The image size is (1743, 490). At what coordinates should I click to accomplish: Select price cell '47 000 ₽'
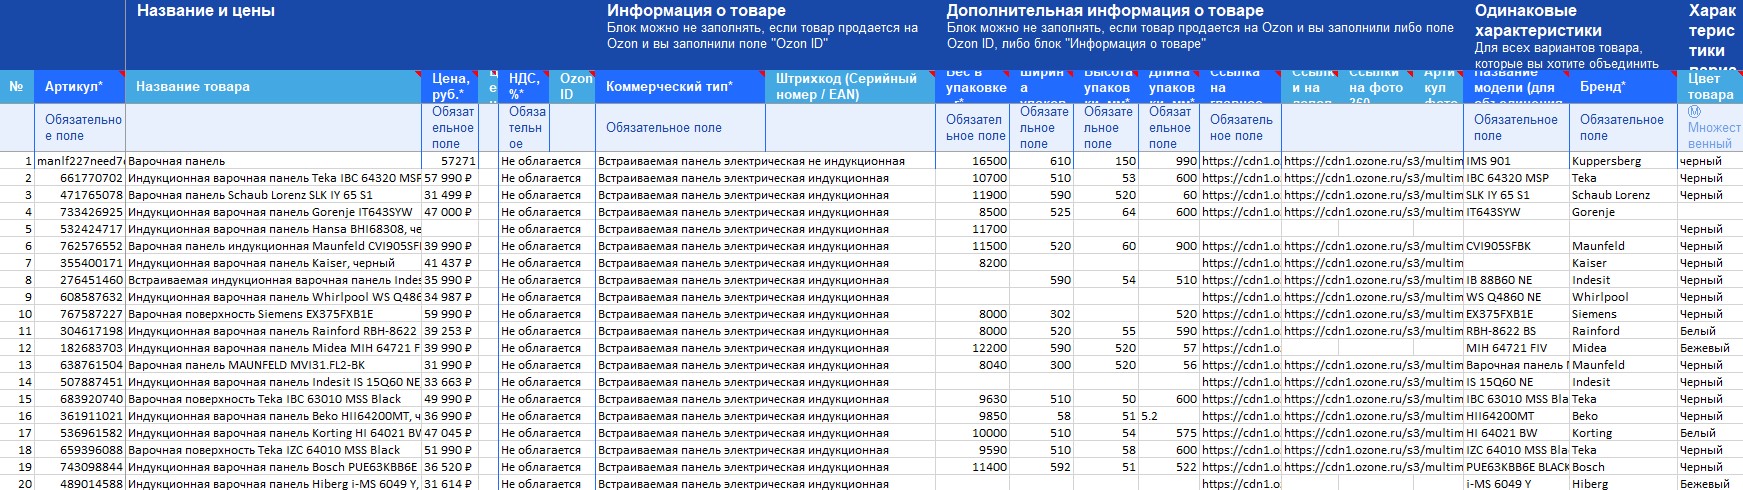coord(450,212)
